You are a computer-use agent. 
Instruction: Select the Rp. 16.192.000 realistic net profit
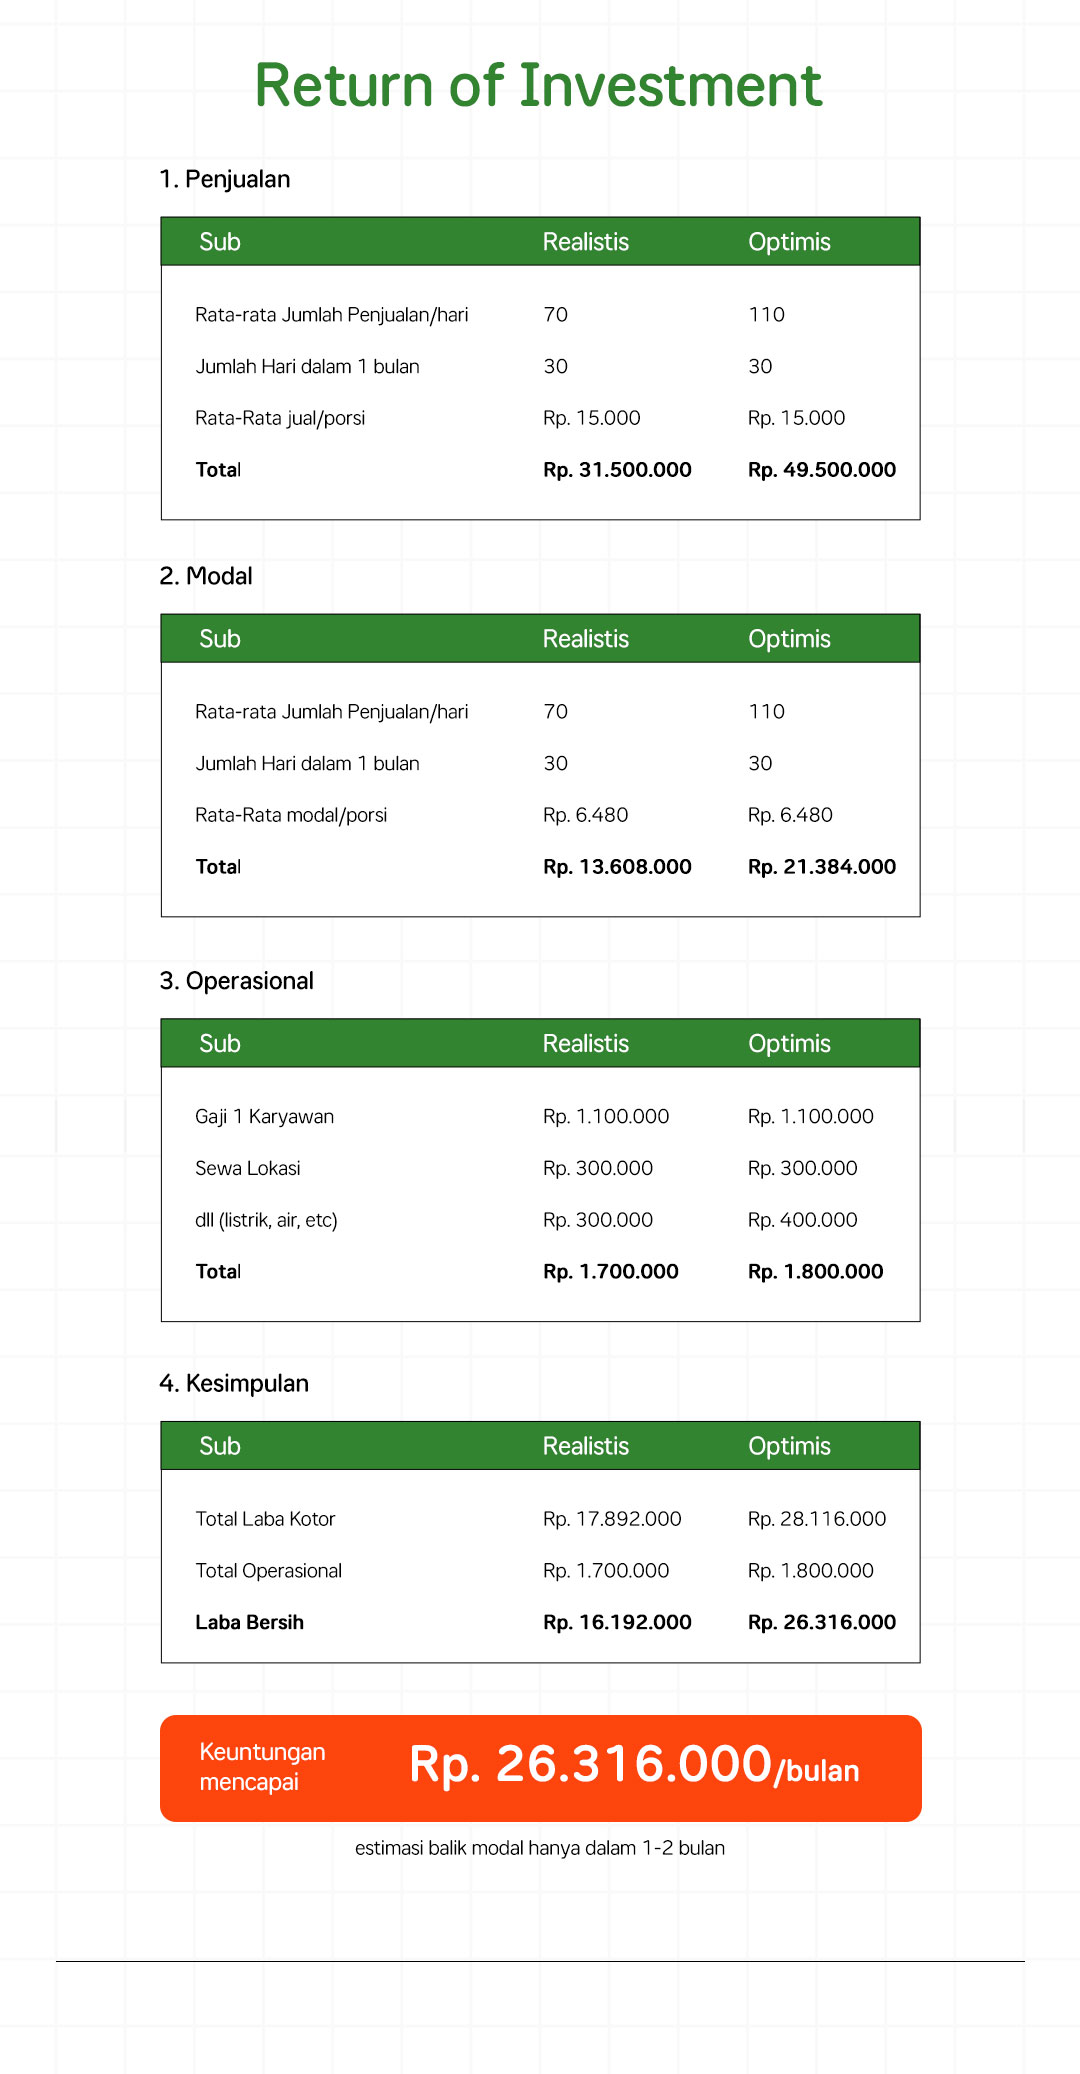coord(617,1623)
